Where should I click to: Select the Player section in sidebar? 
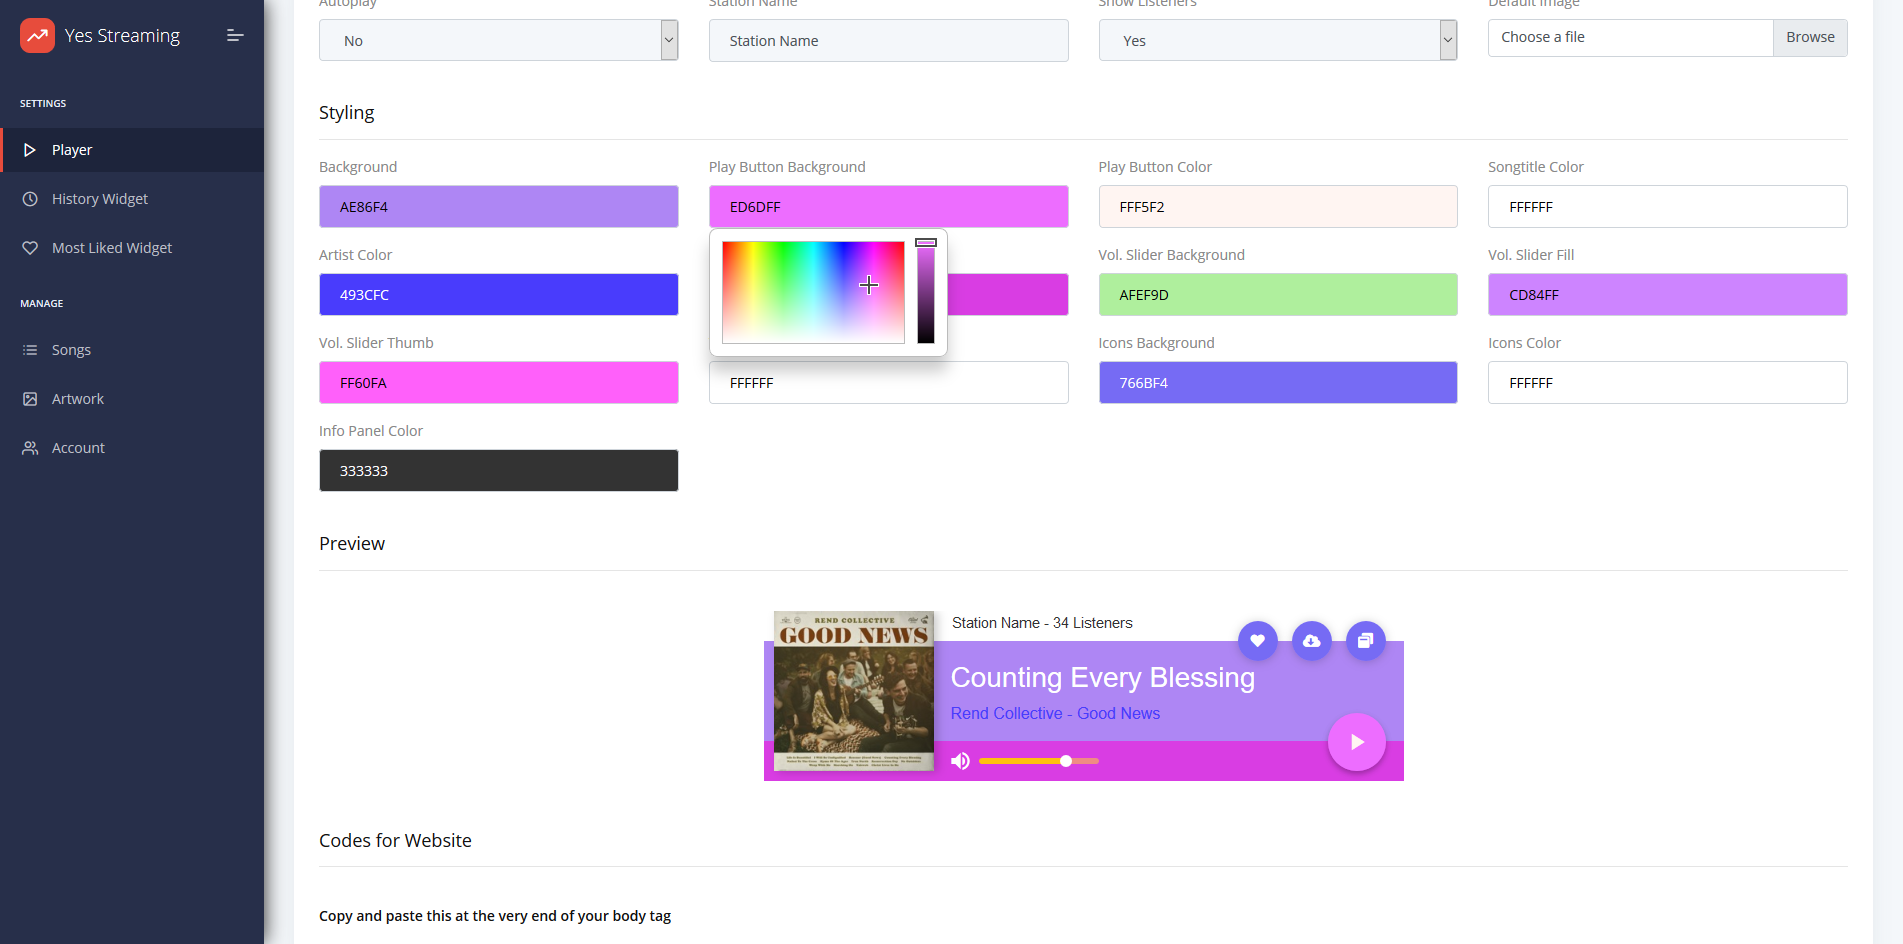click(x=71, y=149)
